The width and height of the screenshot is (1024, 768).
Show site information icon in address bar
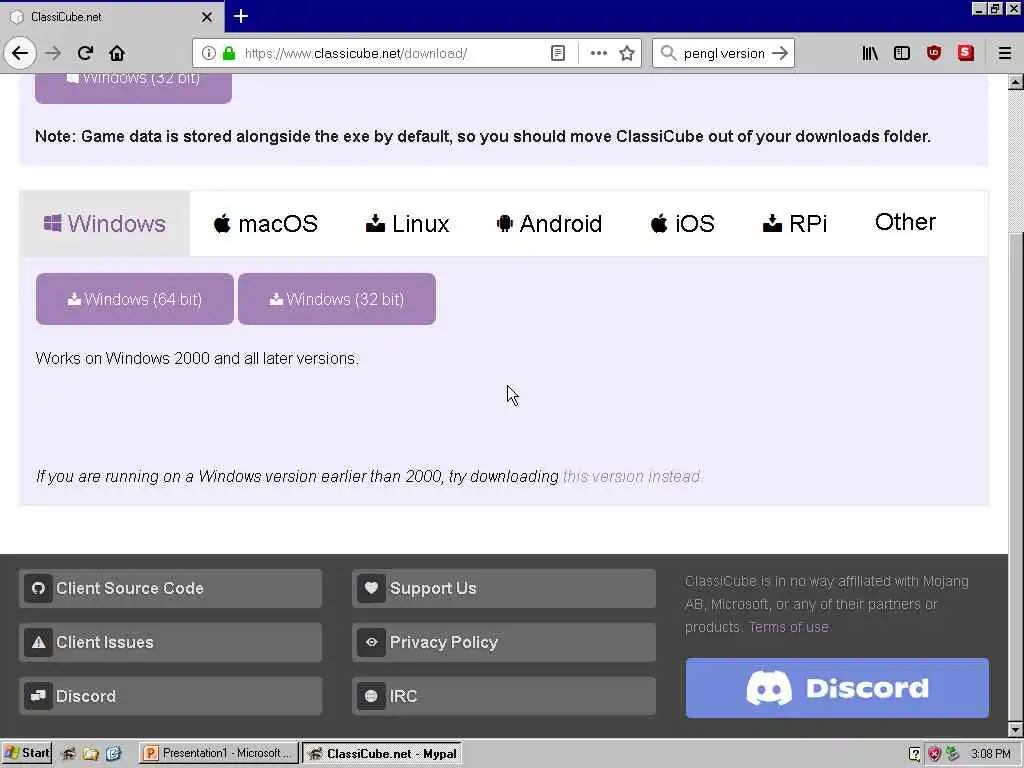[x=208, y=53]
